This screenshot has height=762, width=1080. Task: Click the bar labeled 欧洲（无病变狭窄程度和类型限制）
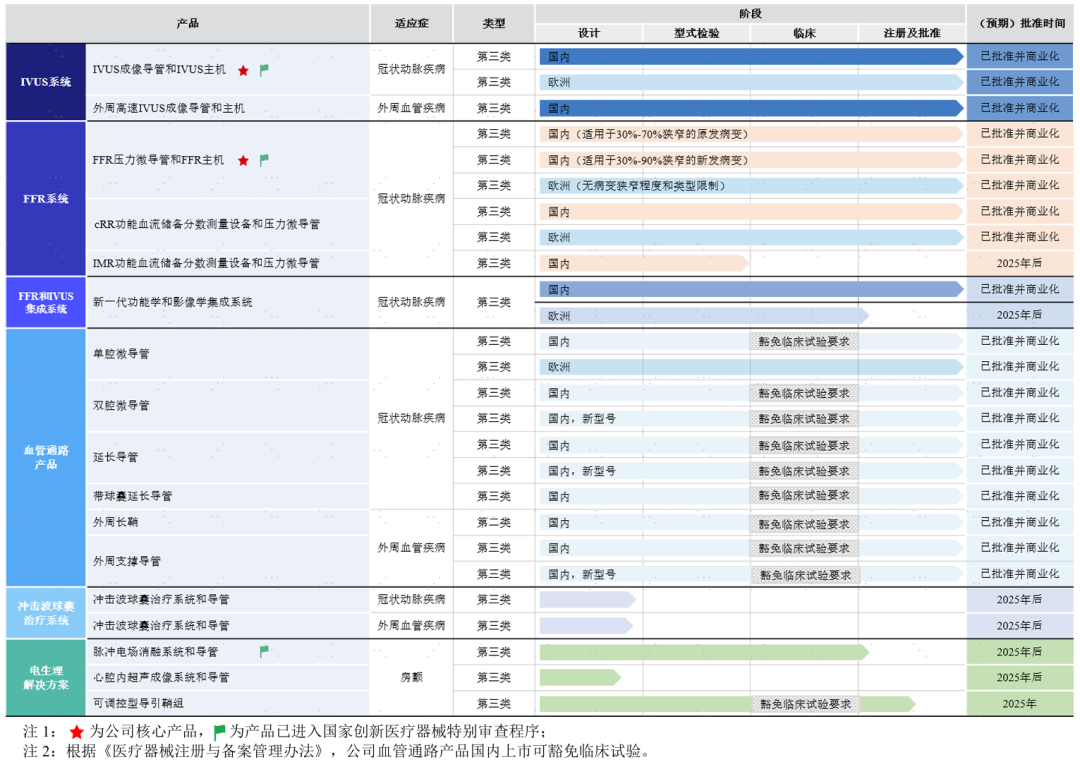pos(751,186)
